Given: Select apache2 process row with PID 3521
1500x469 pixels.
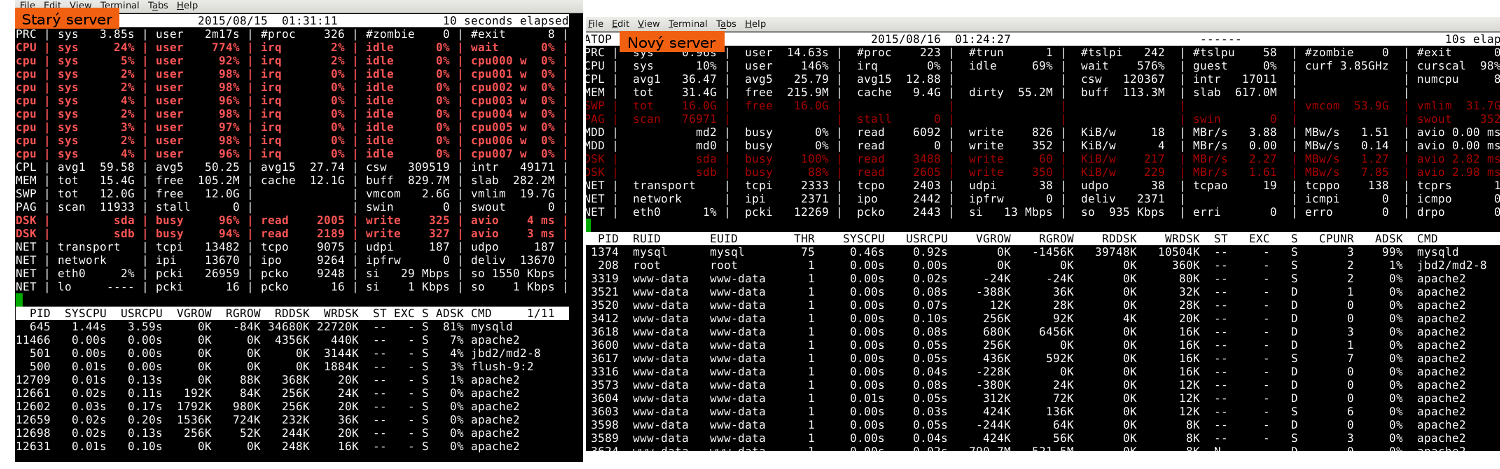Looking at the screenshot, I should click(1040, 293).
